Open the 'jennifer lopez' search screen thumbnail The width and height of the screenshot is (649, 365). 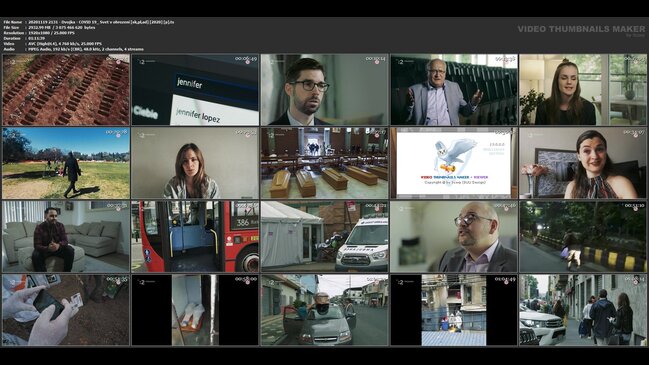pos(195,90)
